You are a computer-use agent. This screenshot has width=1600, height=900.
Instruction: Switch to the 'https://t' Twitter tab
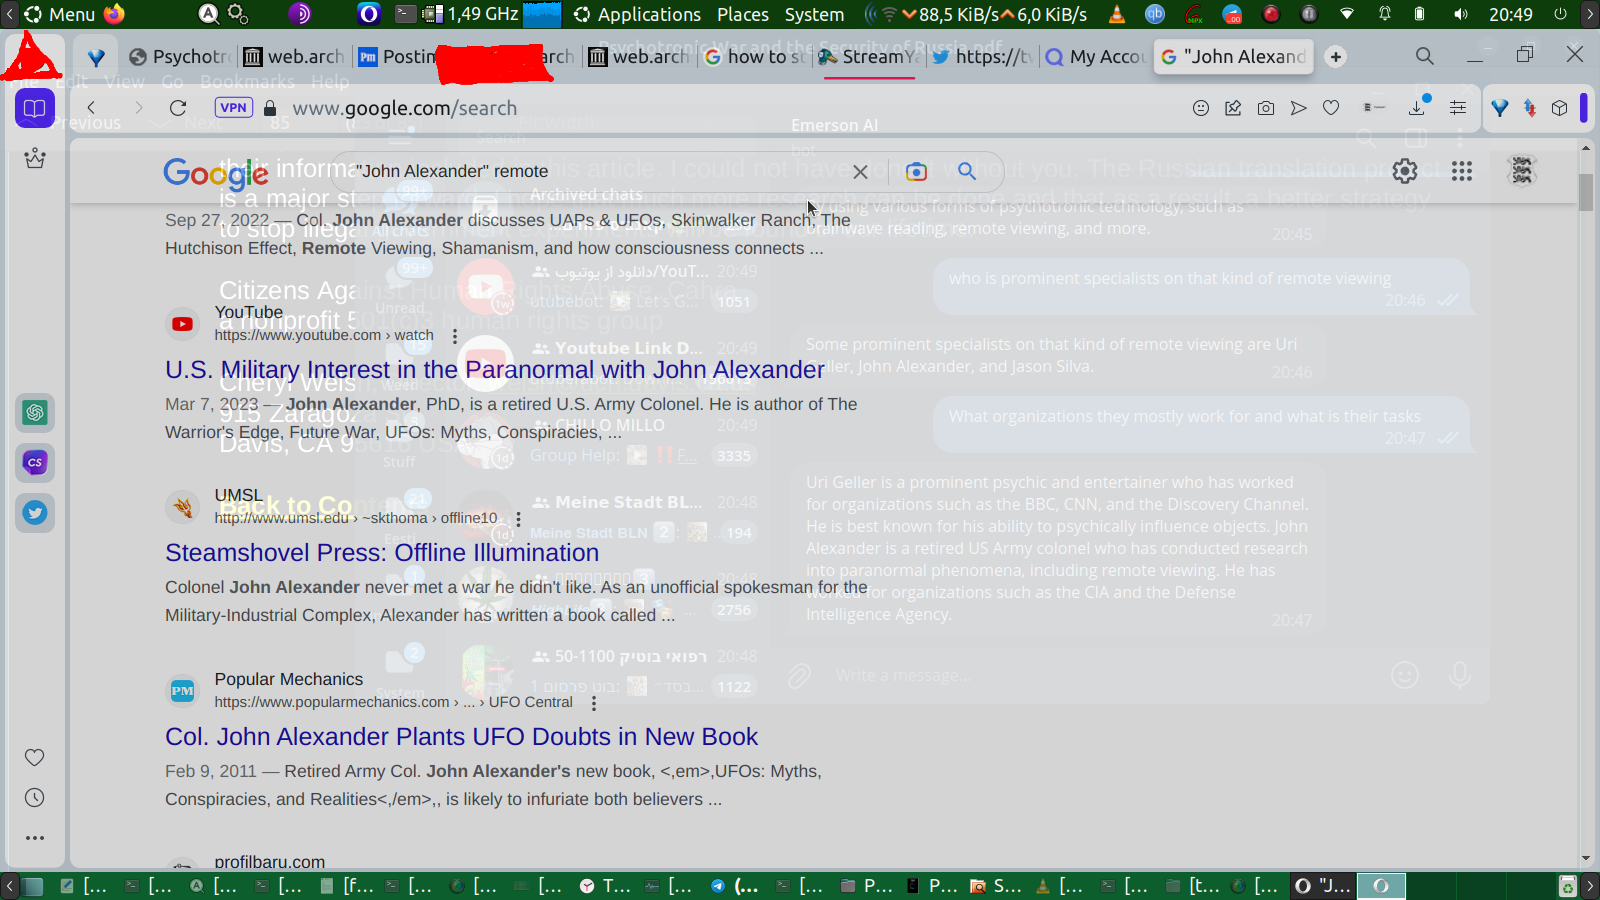(981, 57)
